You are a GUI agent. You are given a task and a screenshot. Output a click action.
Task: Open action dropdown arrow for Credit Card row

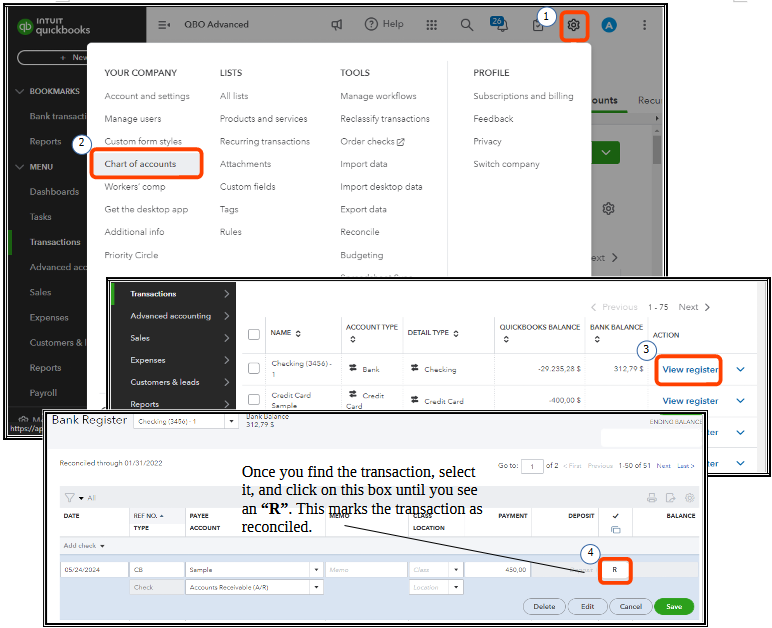740,401
